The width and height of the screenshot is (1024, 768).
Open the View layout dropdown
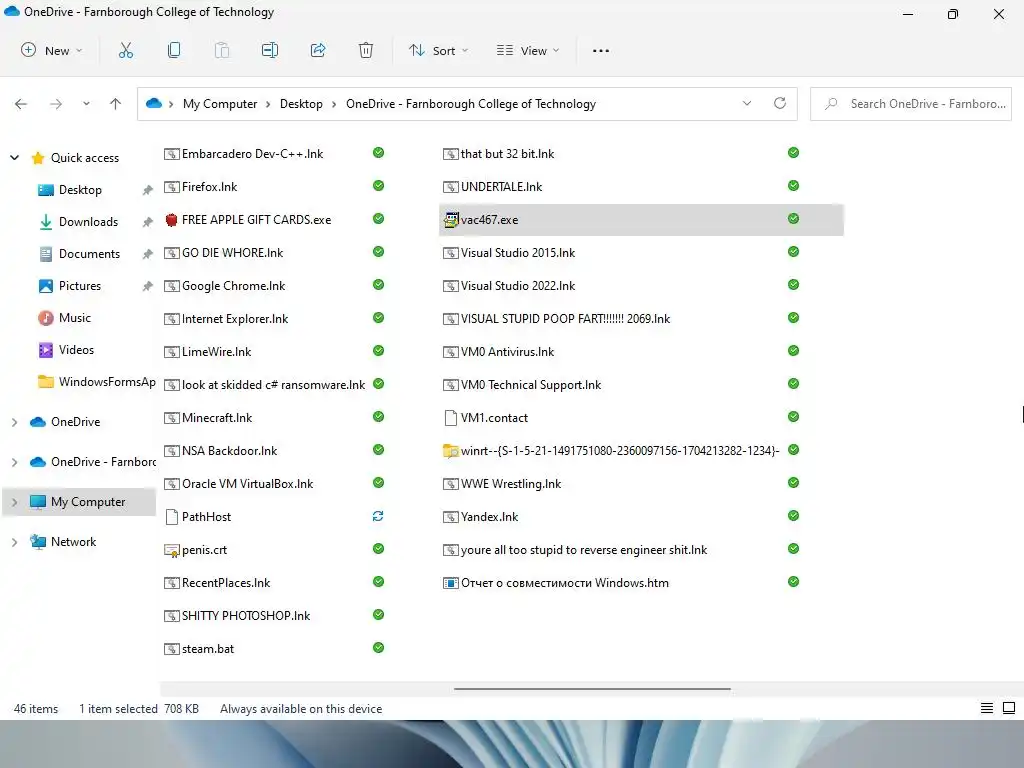pos(528,50)
